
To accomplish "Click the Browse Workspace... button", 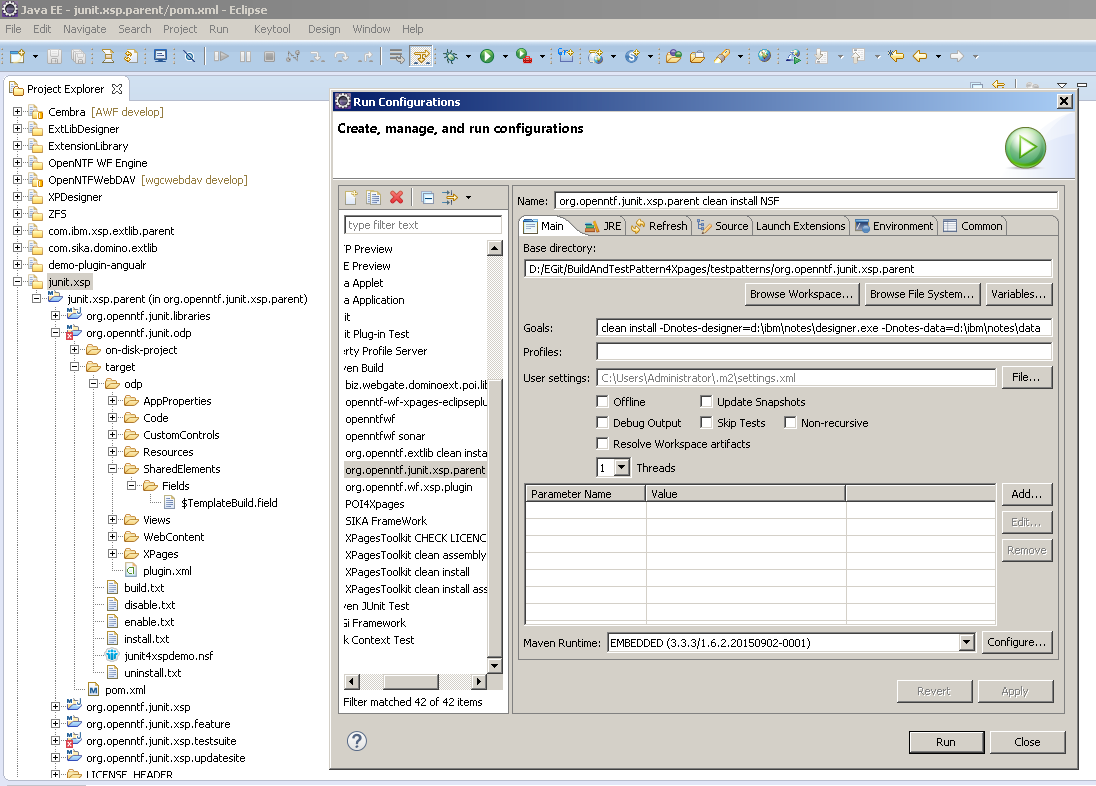I will pos(802,294).
